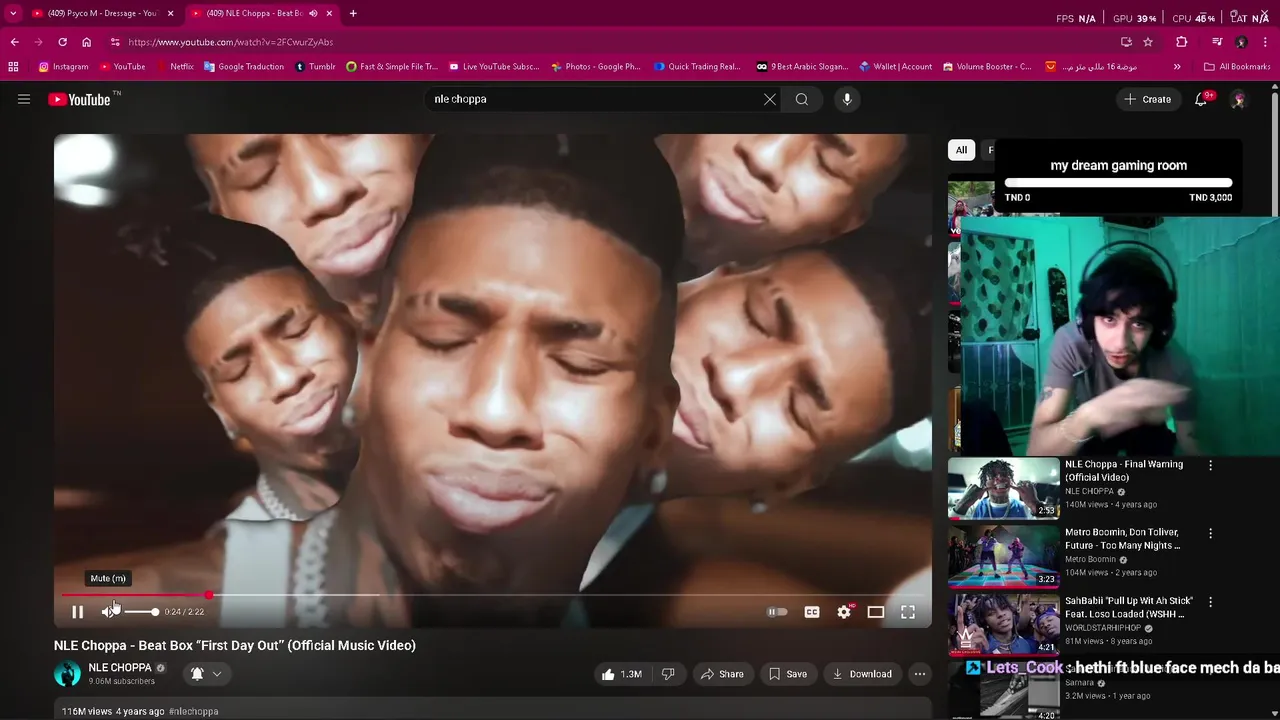Toggle the autoplay switch
The width and height of the screenshot is (1280, 720).
click(x=777, y=612)
